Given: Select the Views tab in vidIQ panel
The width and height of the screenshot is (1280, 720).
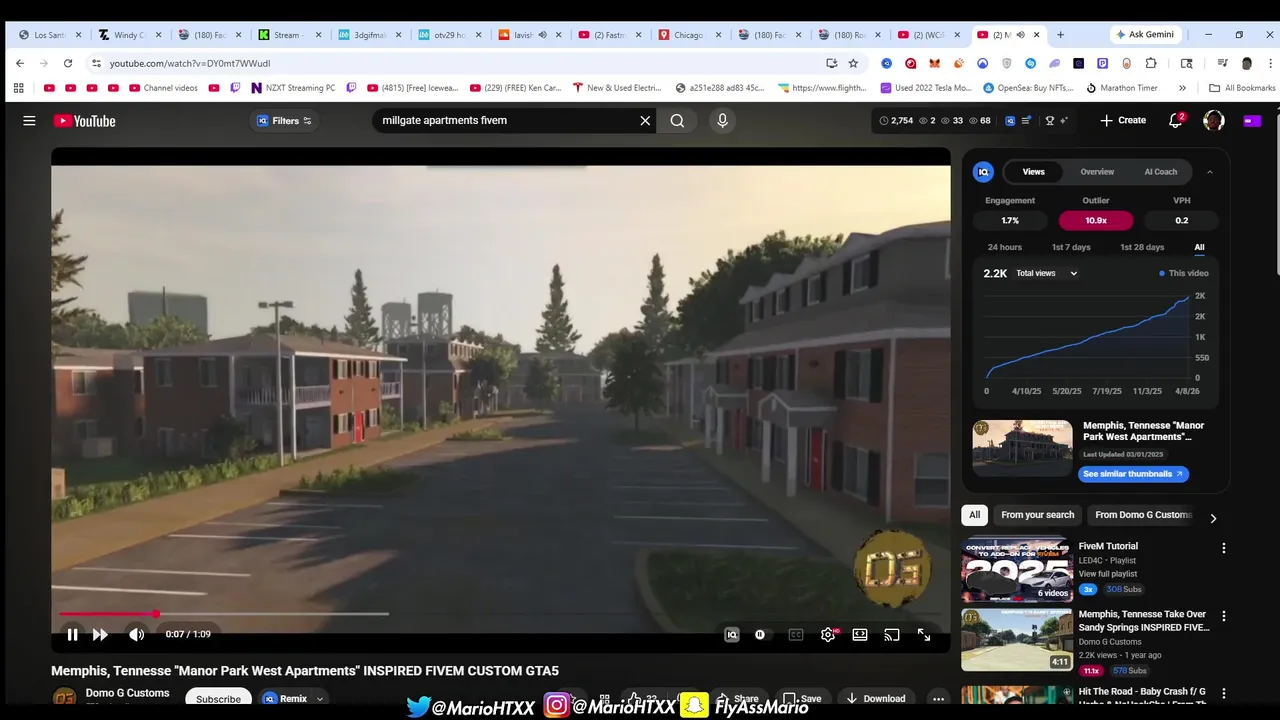Looking at the screenshot, I should (x=1033, y=172).
